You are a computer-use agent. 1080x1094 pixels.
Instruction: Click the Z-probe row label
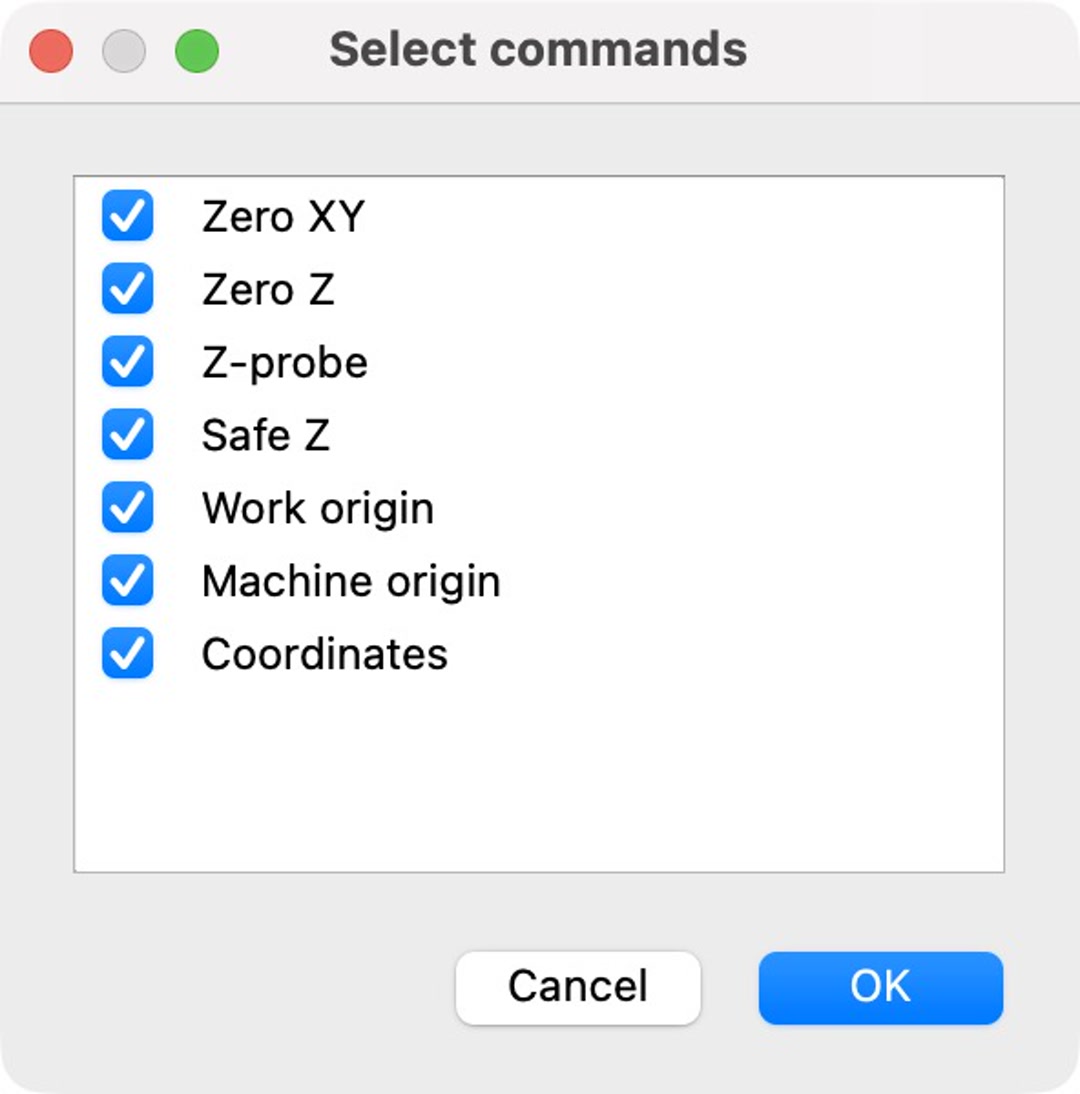[x=284, y=362]
